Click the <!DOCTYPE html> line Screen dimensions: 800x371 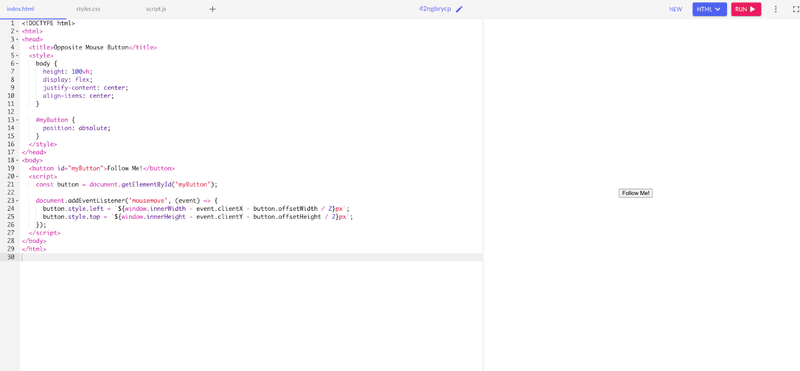(48, 23)
